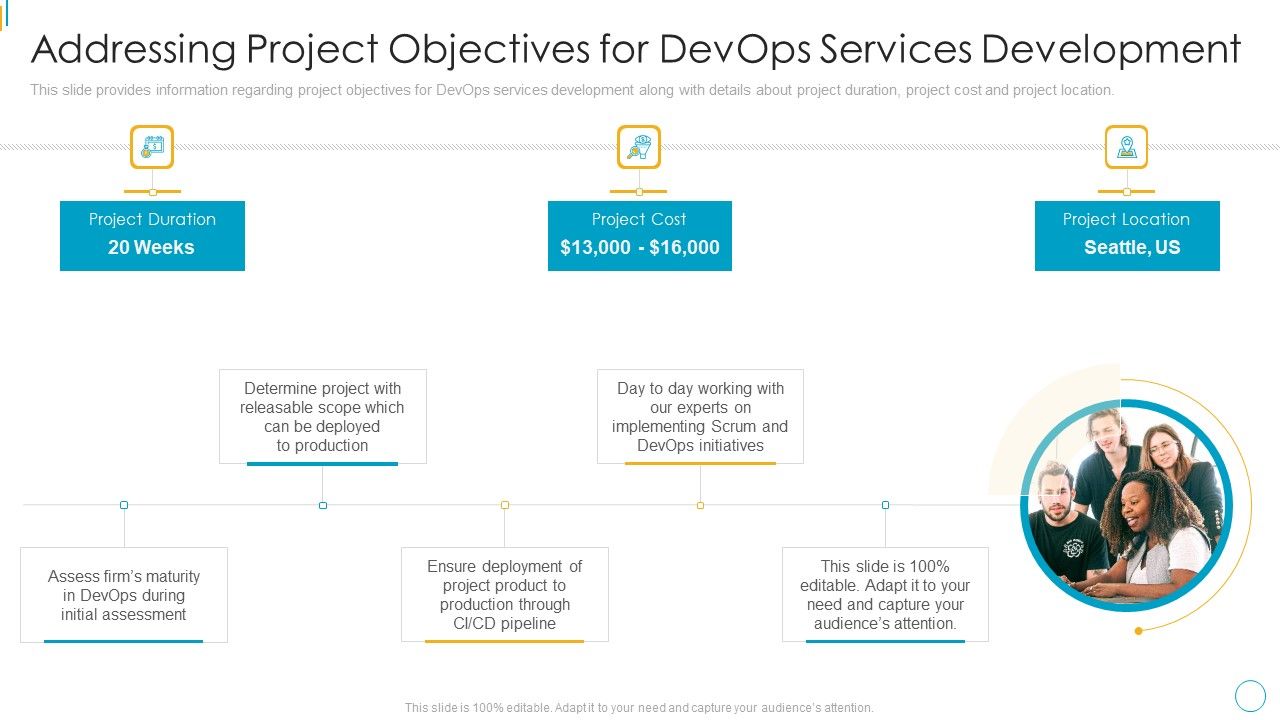Image resolution: width=1280 pixels, height=720 pixels.
Task: Select the blue underline beneath Assess firm's maturity
Action: tap(124, 641)
